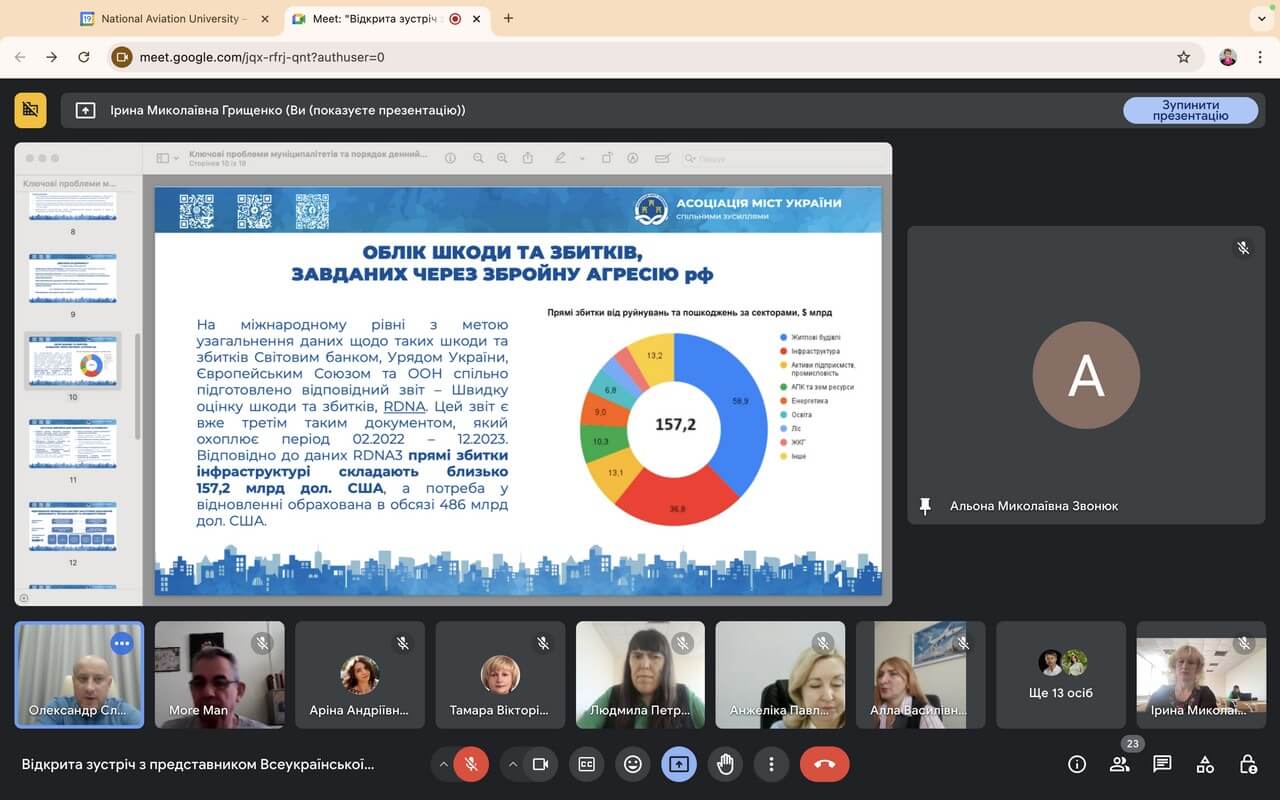
Task: Toggle the camera on or off
Action: [540, 764]
